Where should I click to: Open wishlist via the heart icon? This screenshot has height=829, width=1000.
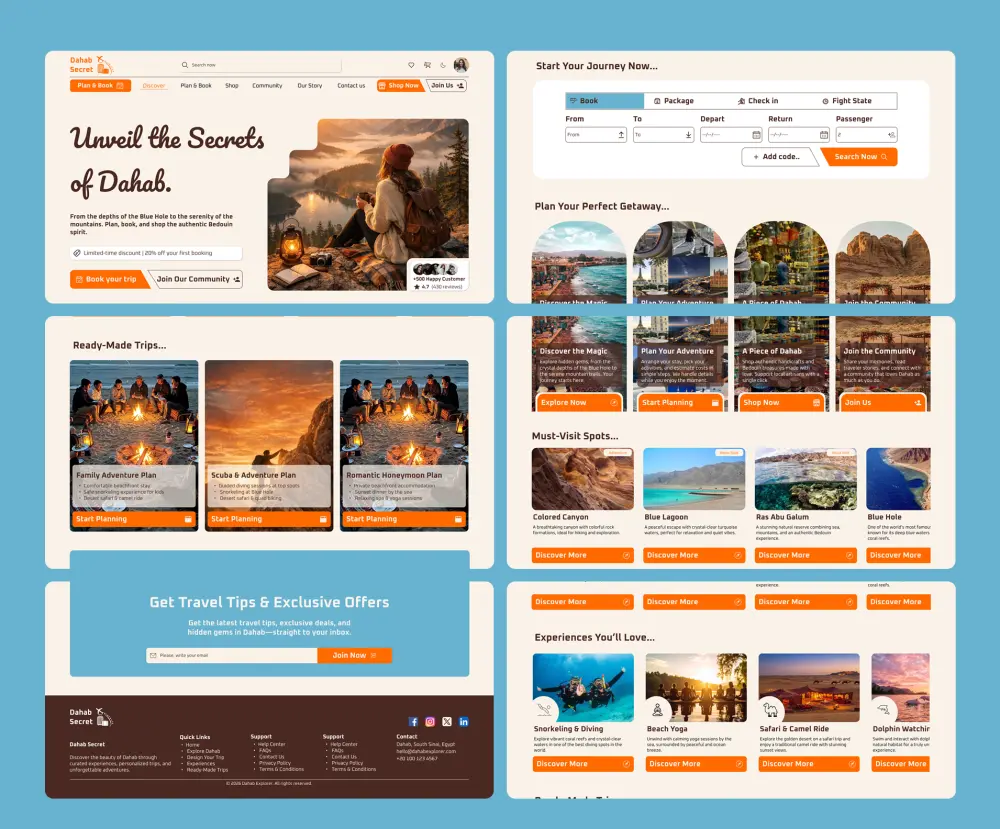tap(411, 65)
